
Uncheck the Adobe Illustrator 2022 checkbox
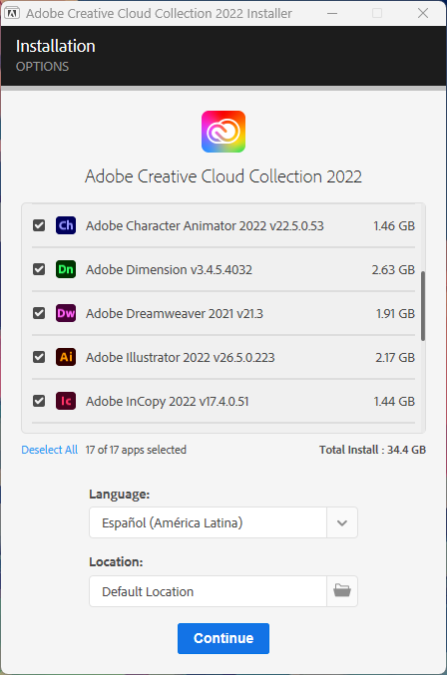(x=39, y=357)
